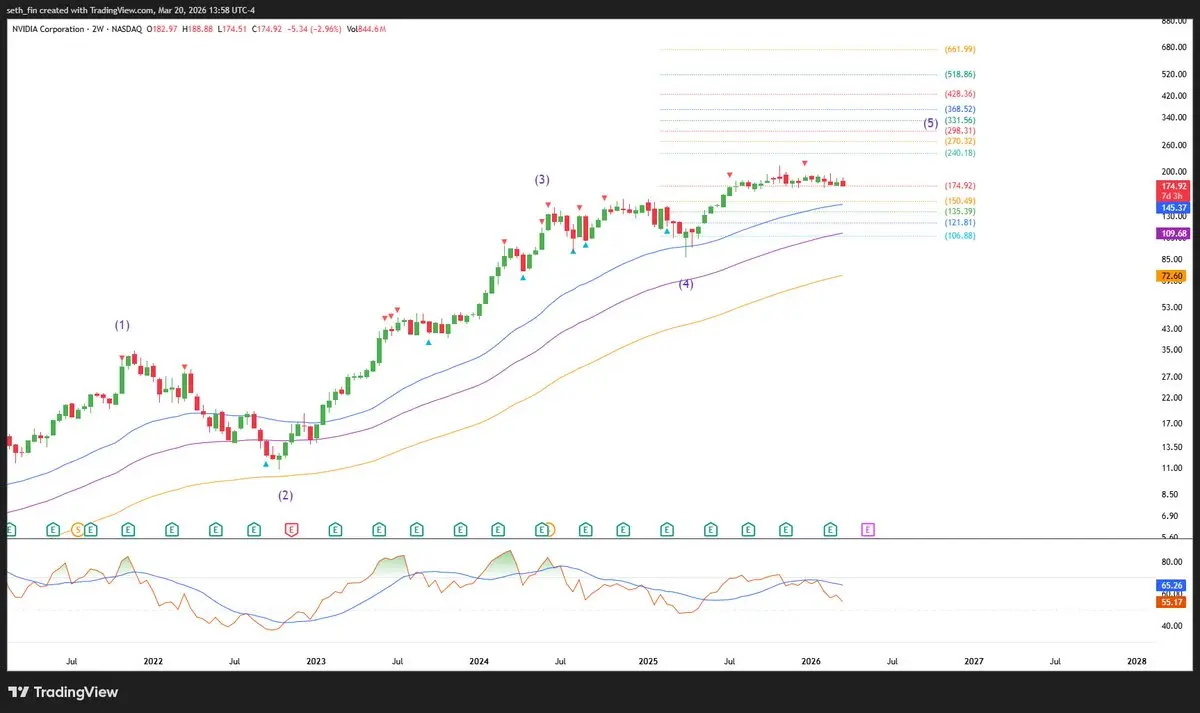Click the (150.49) Fibonacci level label
1200x713 pixels.
tap(961, 201)
